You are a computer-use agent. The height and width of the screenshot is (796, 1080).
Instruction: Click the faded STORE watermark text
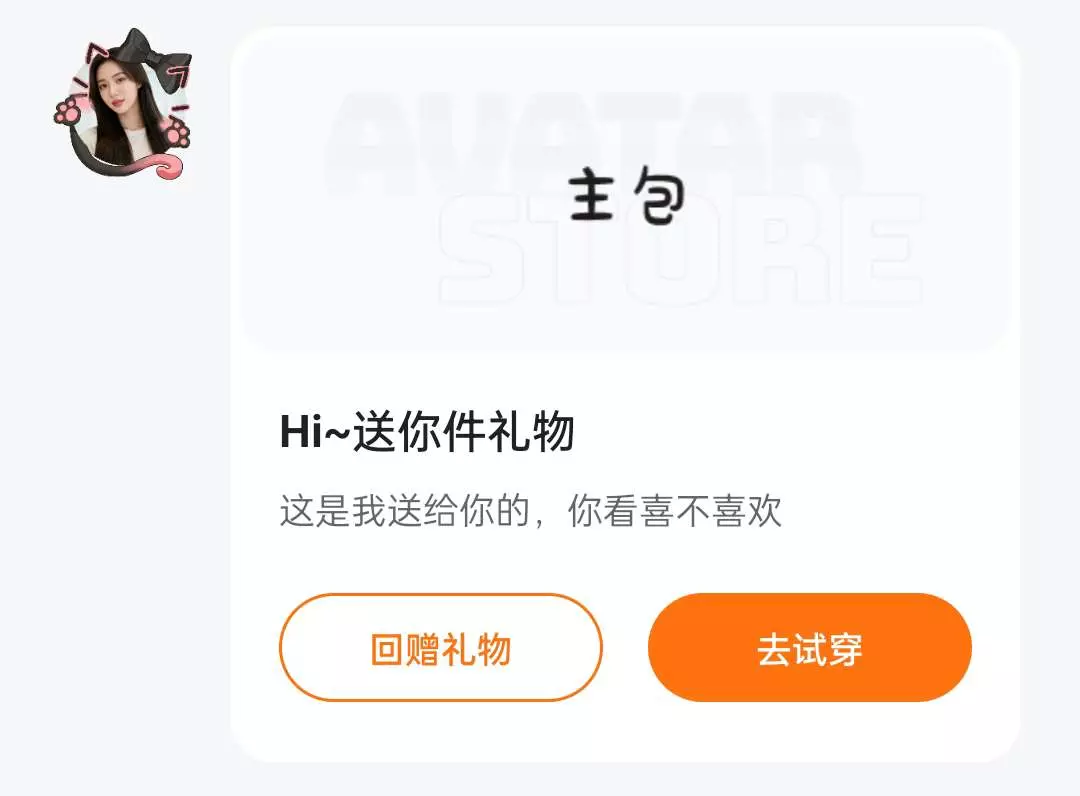pyautogui.click(x=680, y=249)
